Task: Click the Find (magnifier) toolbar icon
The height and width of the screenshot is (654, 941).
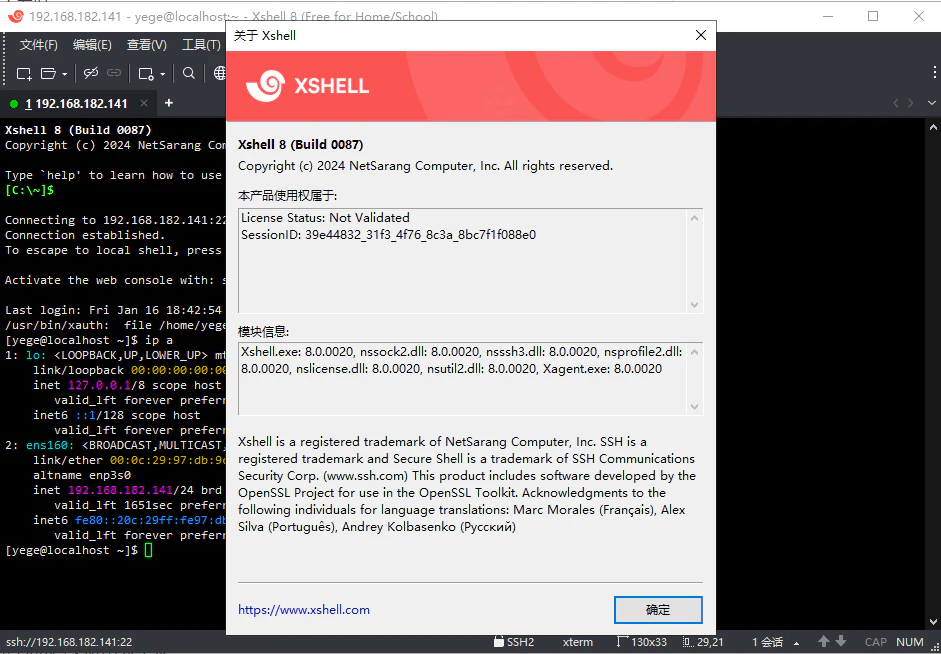Action: click(188, 72)
